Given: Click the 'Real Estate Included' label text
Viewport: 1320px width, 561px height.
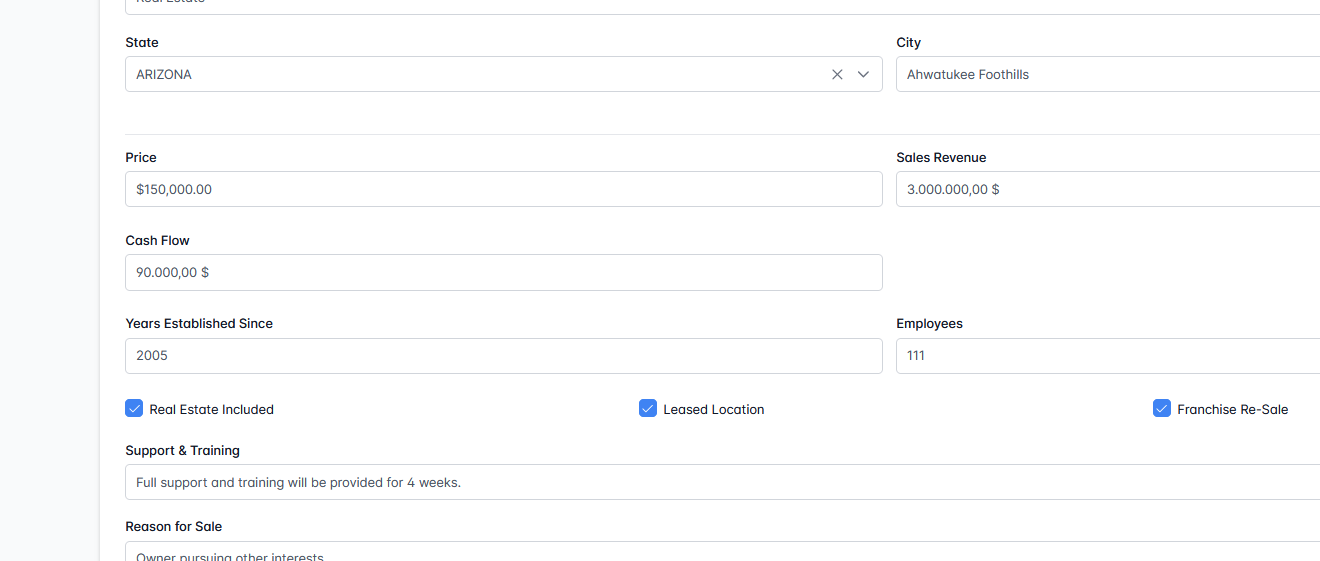Looking at the screenshot, I should pyautogui.click(x=211, y=409).
